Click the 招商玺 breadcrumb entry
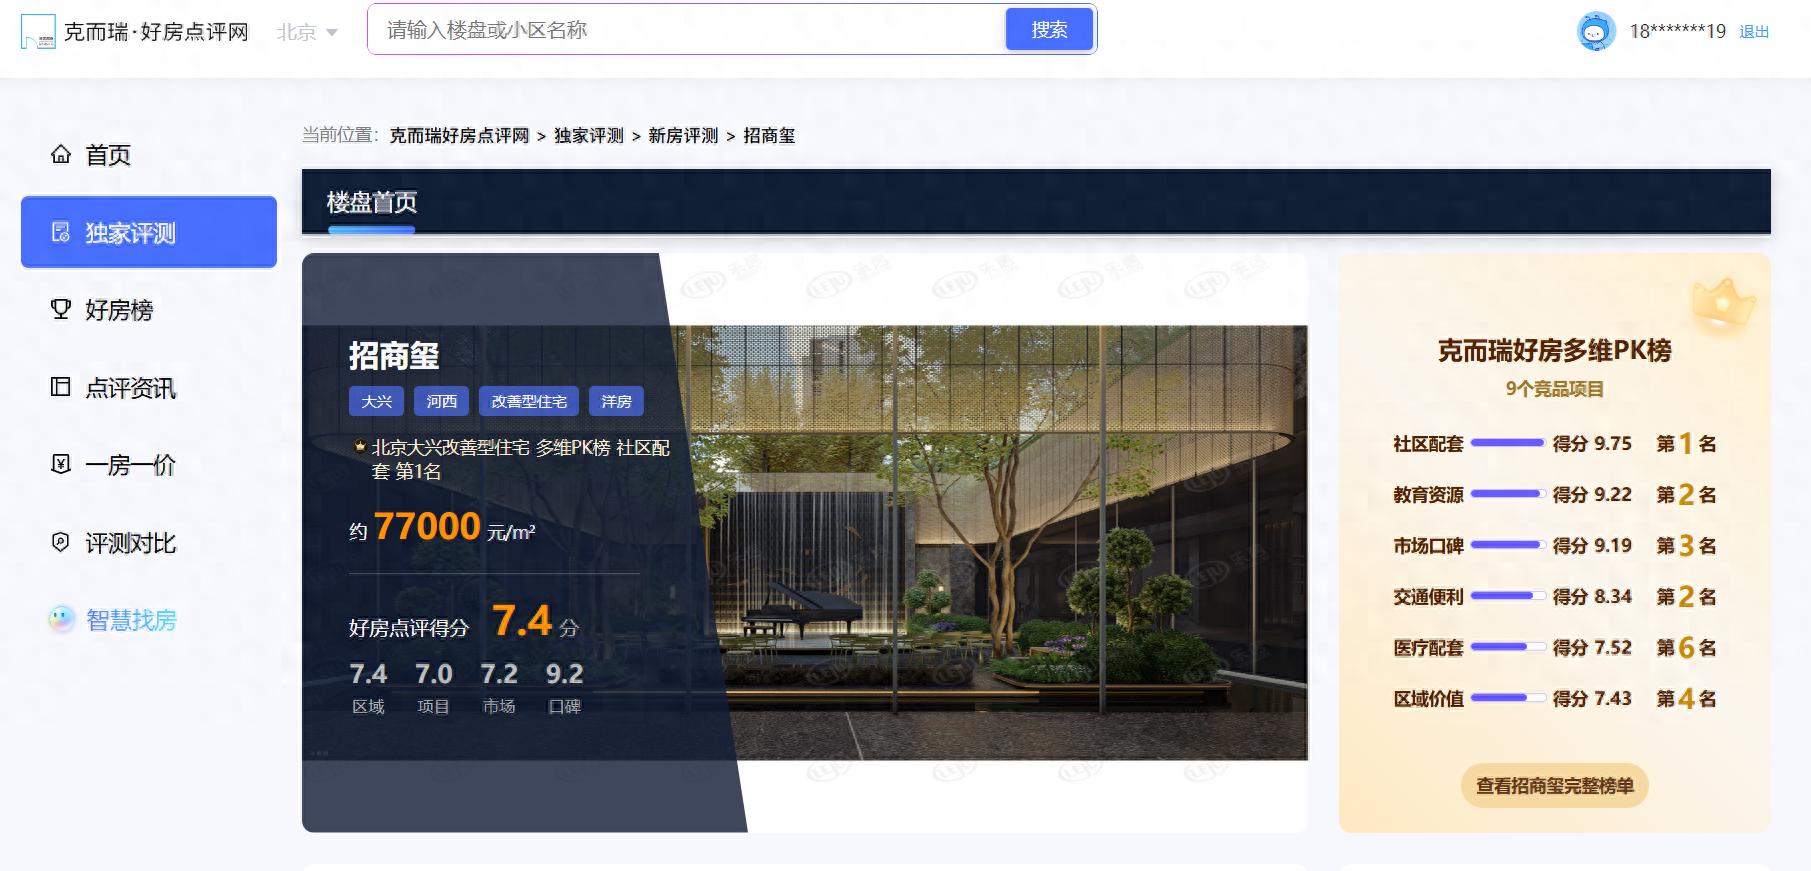Image resolution: width=1811 pixels, height=871 pixels. coord(769,136)
